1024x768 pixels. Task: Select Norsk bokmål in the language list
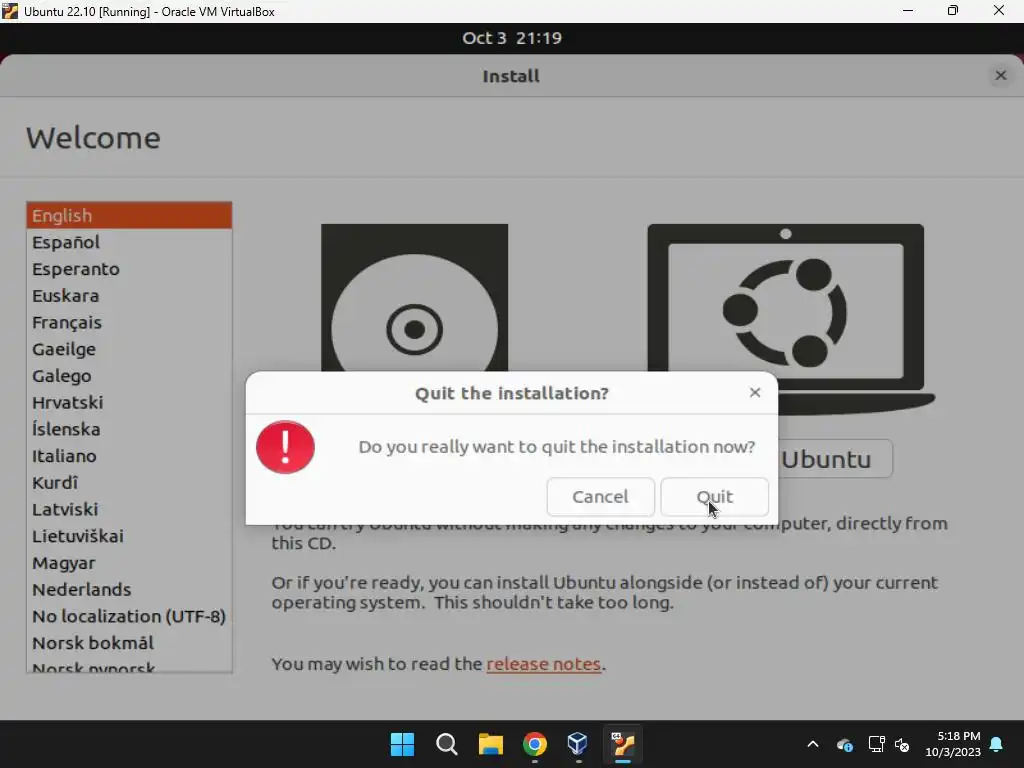click(129, 643)
